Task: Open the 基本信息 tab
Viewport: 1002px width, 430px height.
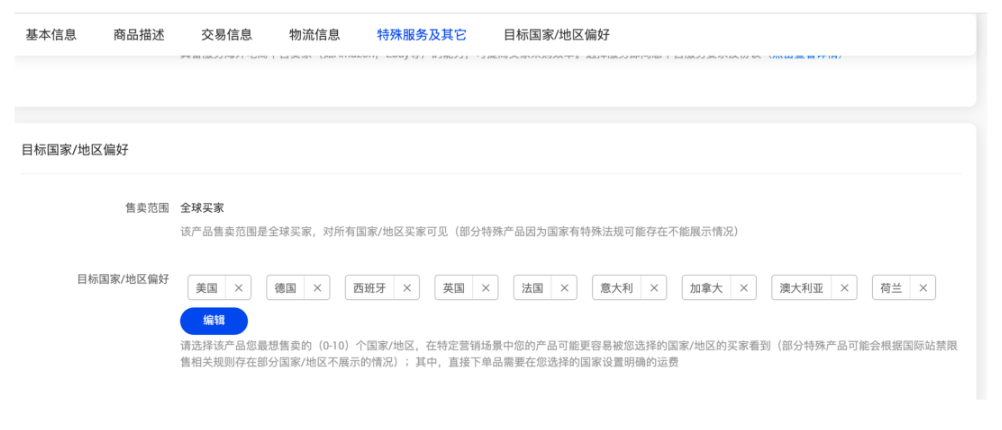Action: coord(51,35)
